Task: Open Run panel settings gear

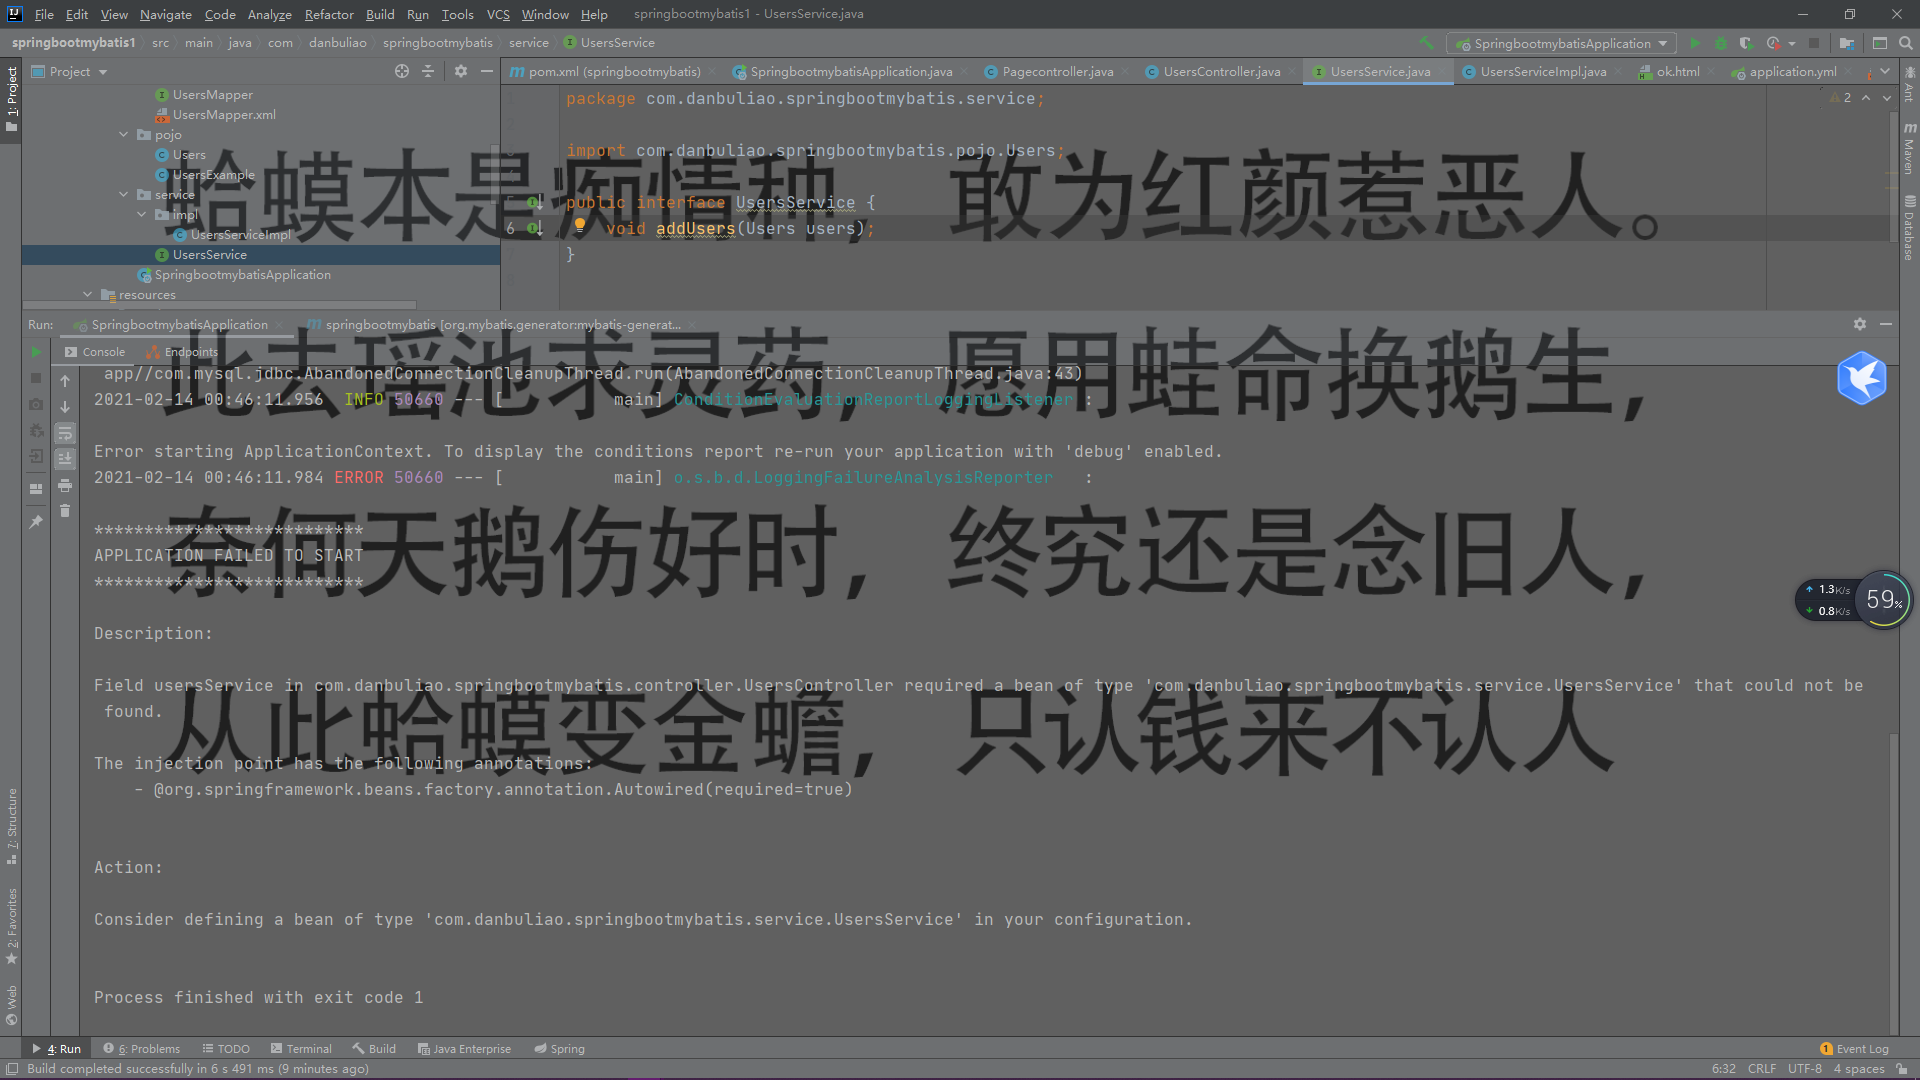Action: (x=1860, y=324)
